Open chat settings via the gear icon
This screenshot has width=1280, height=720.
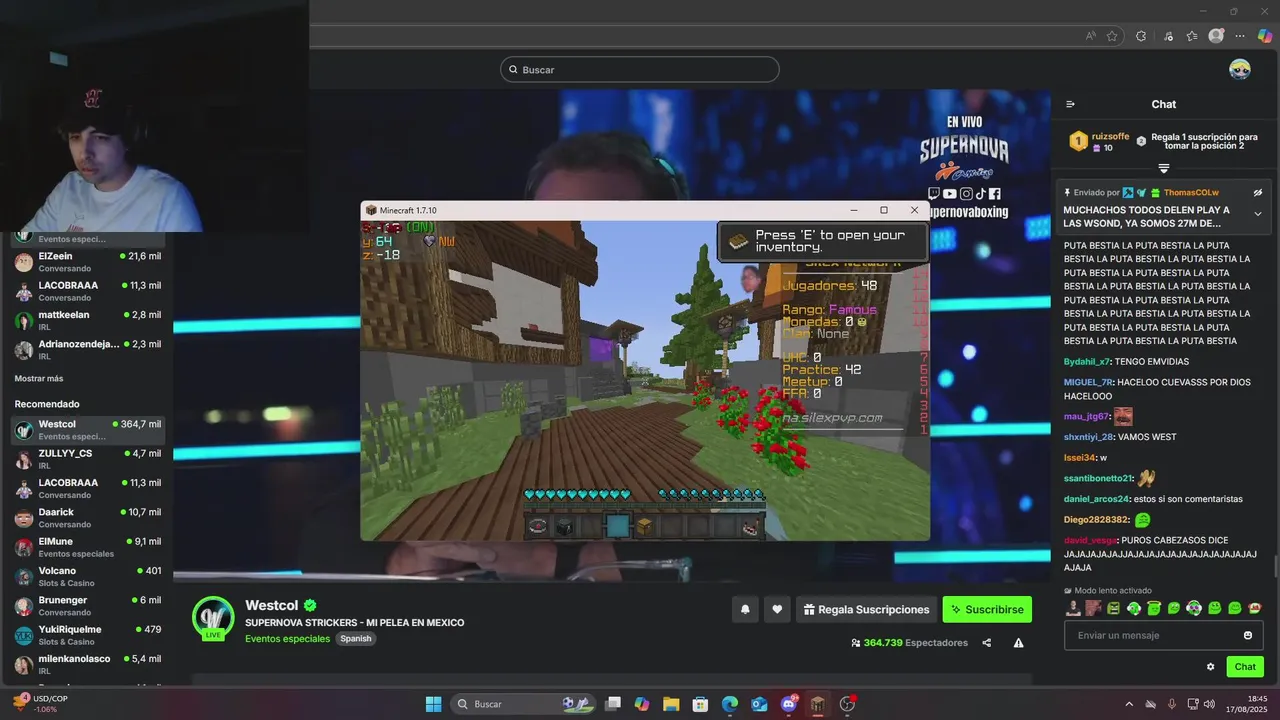click(x=1210, y=667)
